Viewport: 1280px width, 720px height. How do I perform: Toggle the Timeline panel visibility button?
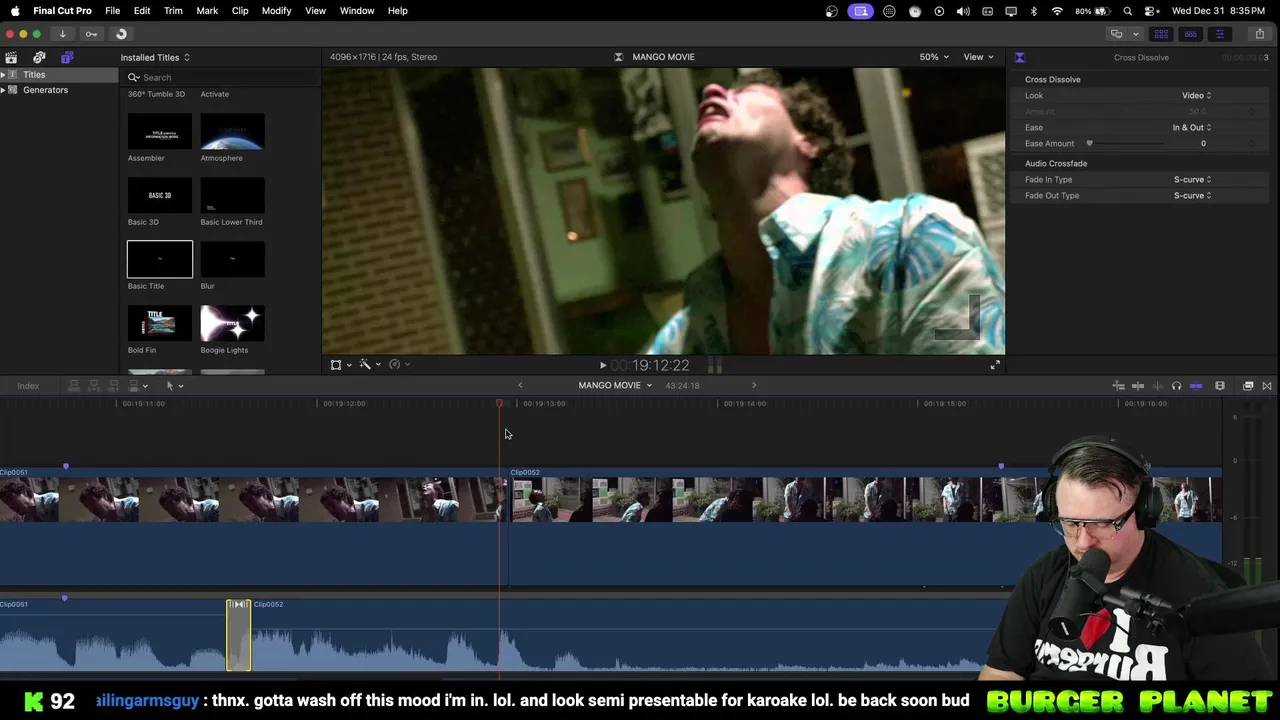[x=1190, y=34]
